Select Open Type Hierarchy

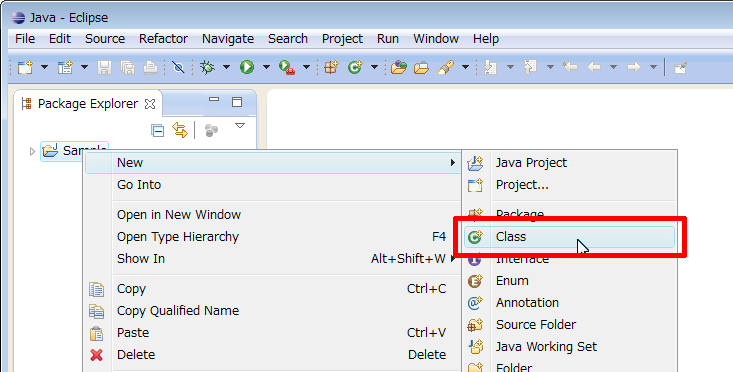(273, 236)
